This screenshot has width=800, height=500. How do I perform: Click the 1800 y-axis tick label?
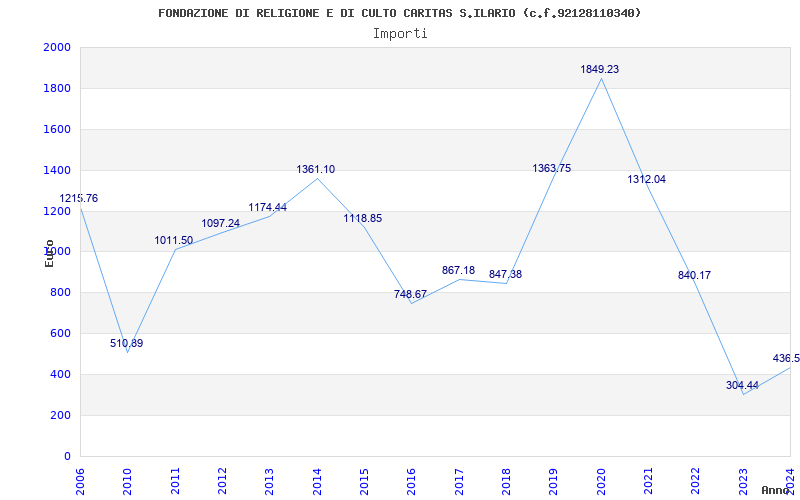pos(57,88)
